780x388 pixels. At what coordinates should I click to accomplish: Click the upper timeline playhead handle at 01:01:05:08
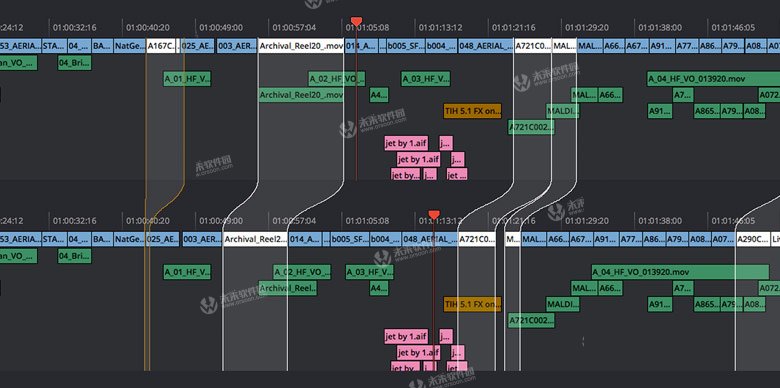[x=356, y=21]
